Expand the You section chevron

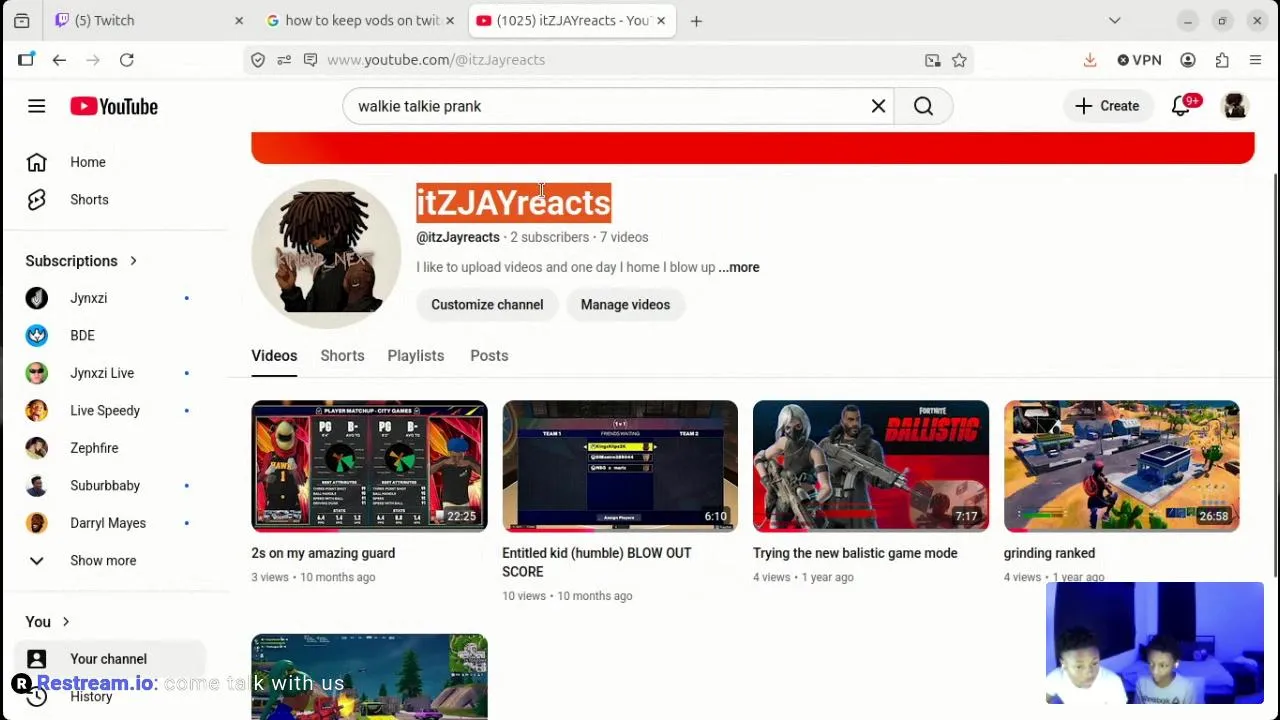coord(66,622)
